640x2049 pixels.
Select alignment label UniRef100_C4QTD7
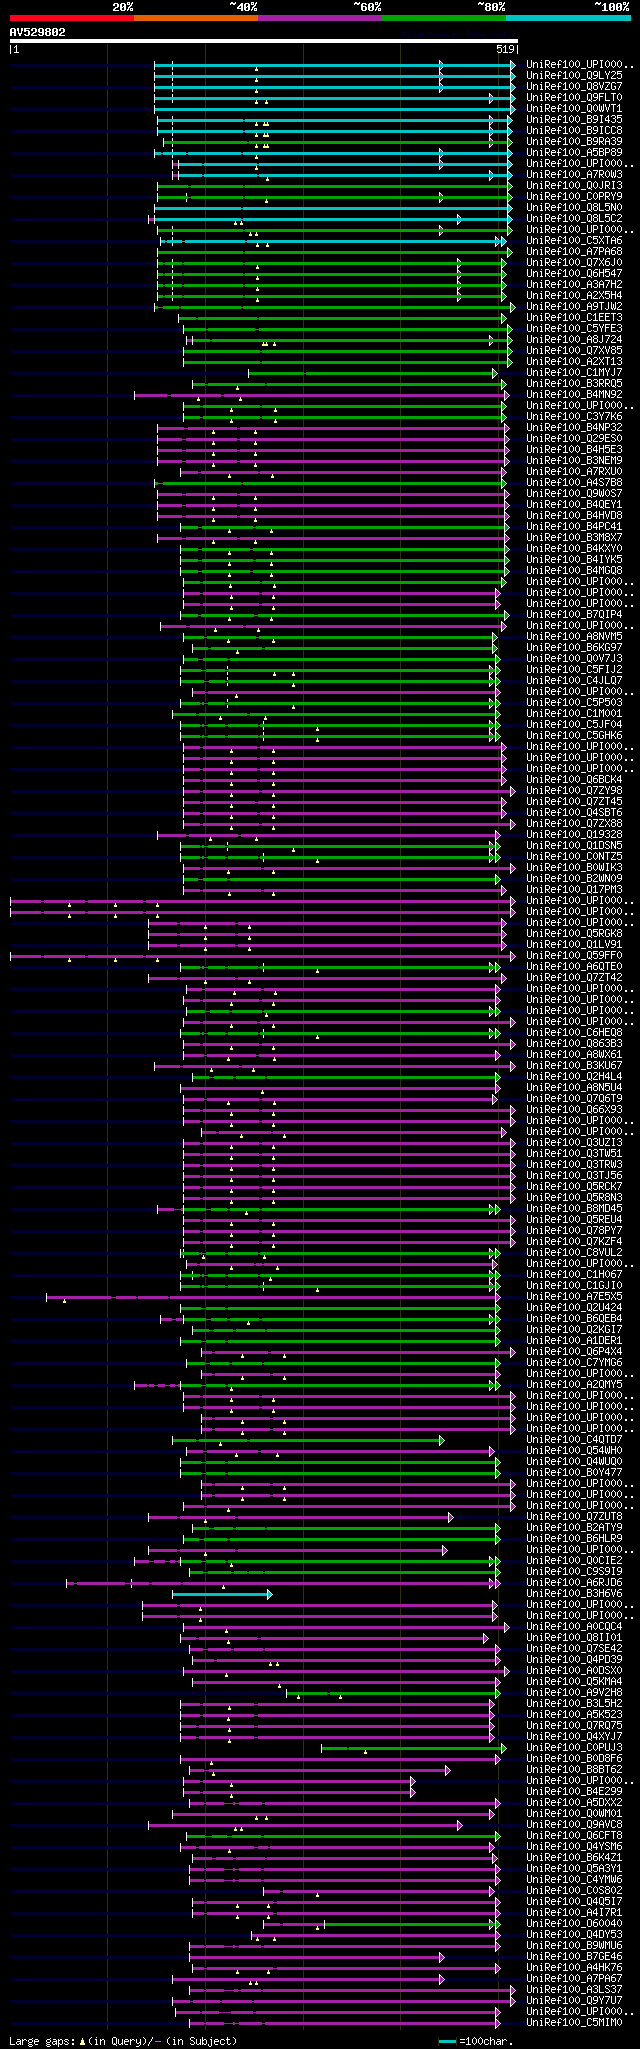click(x=574, y=1439)
